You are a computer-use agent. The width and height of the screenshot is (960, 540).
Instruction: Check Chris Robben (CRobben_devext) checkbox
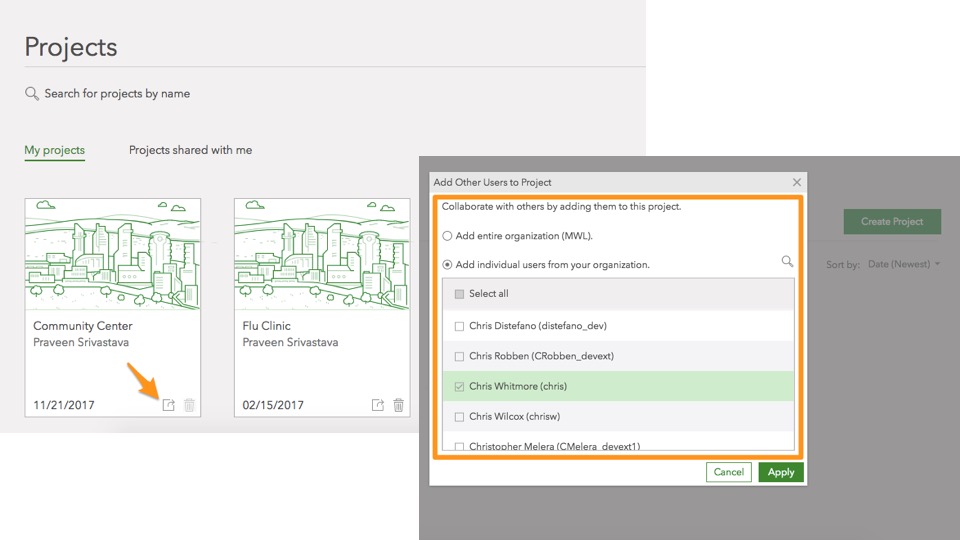pos(459,356)
